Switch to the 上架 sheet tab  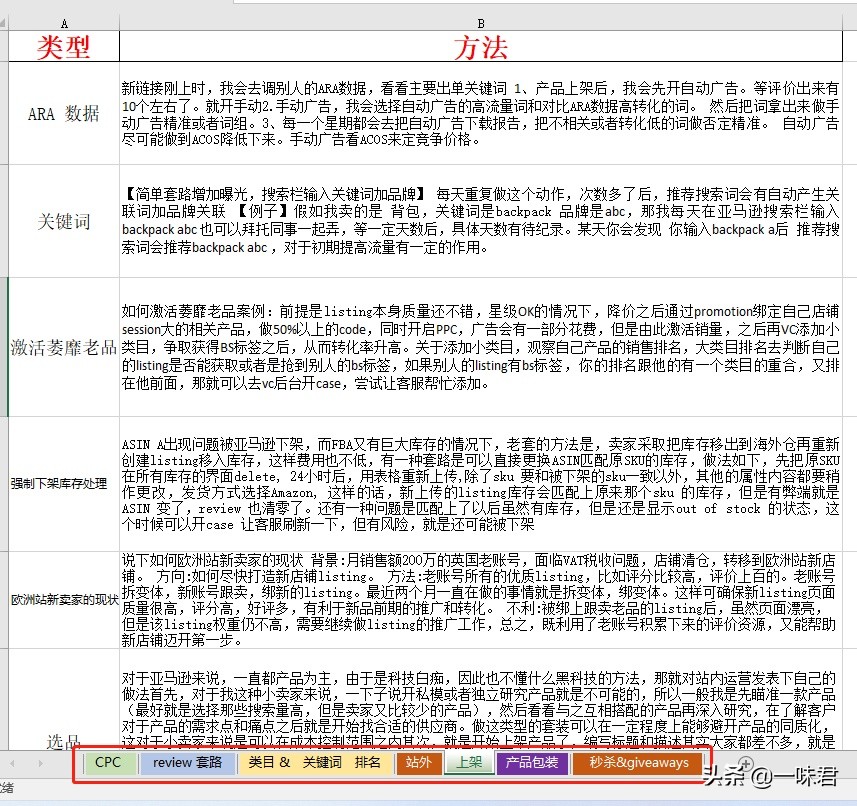469,762
